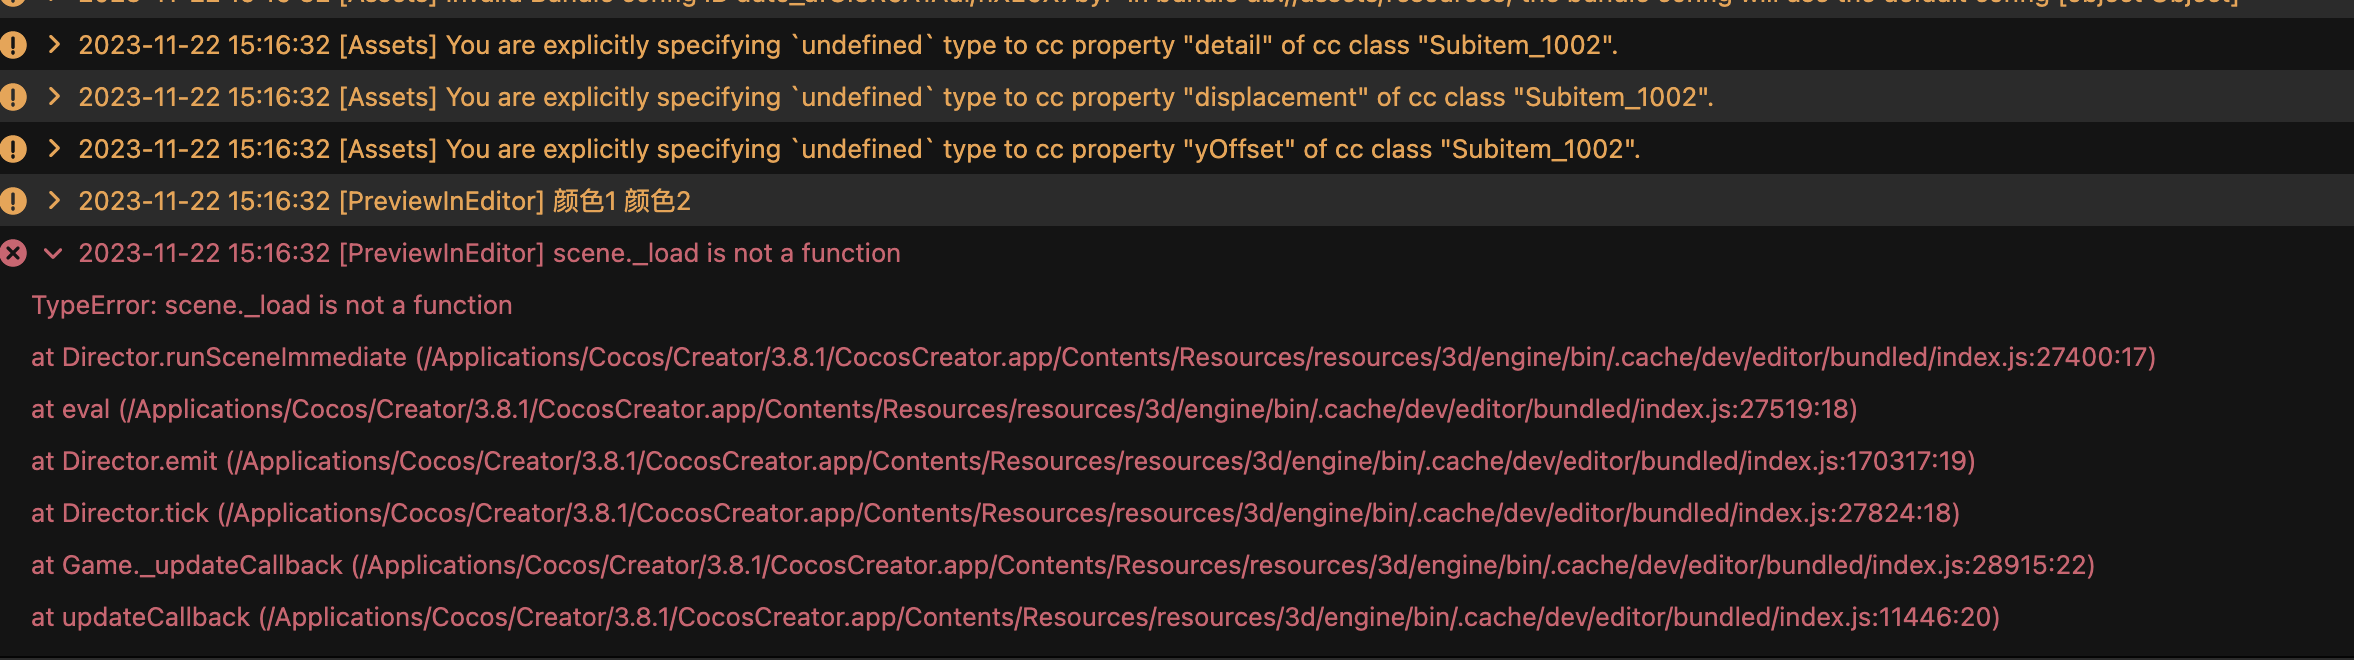Open the Director.emit stack frame path
This screenshot has width=2354, height=660.
[1003, 461]
